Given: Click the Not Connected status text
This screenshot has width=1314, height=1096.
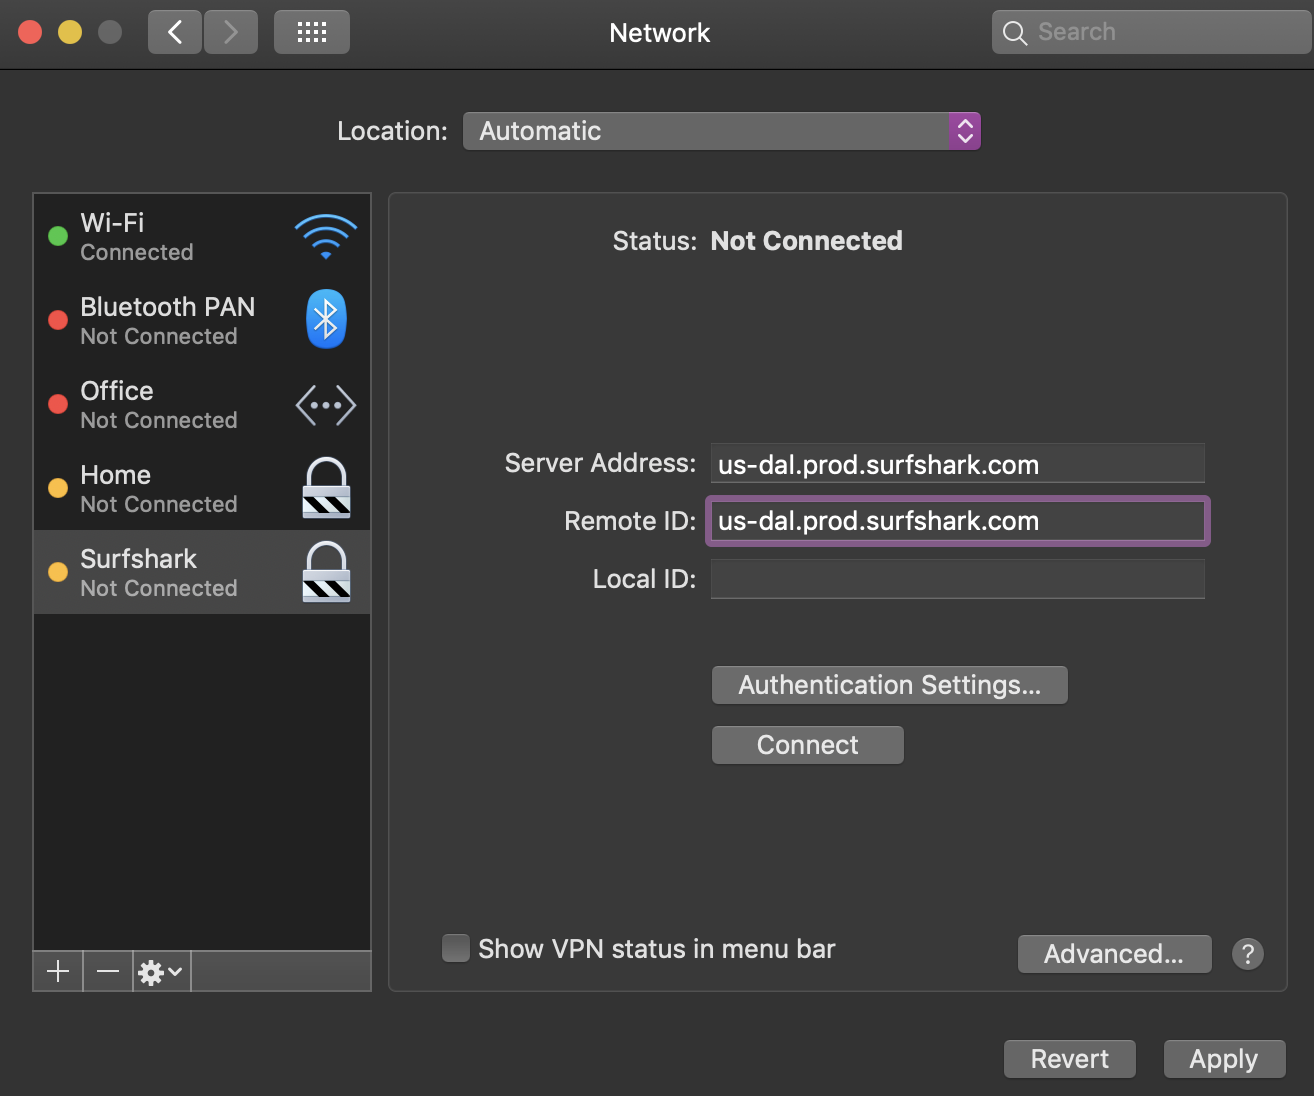Looking at the screenshot, I should (806, 241).
